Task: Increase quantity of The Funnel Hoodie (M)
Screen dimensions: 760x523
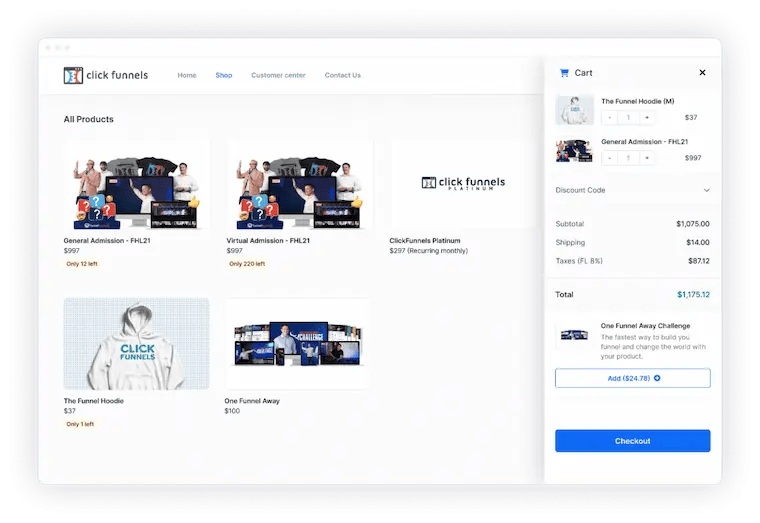Action: [647, 117]
